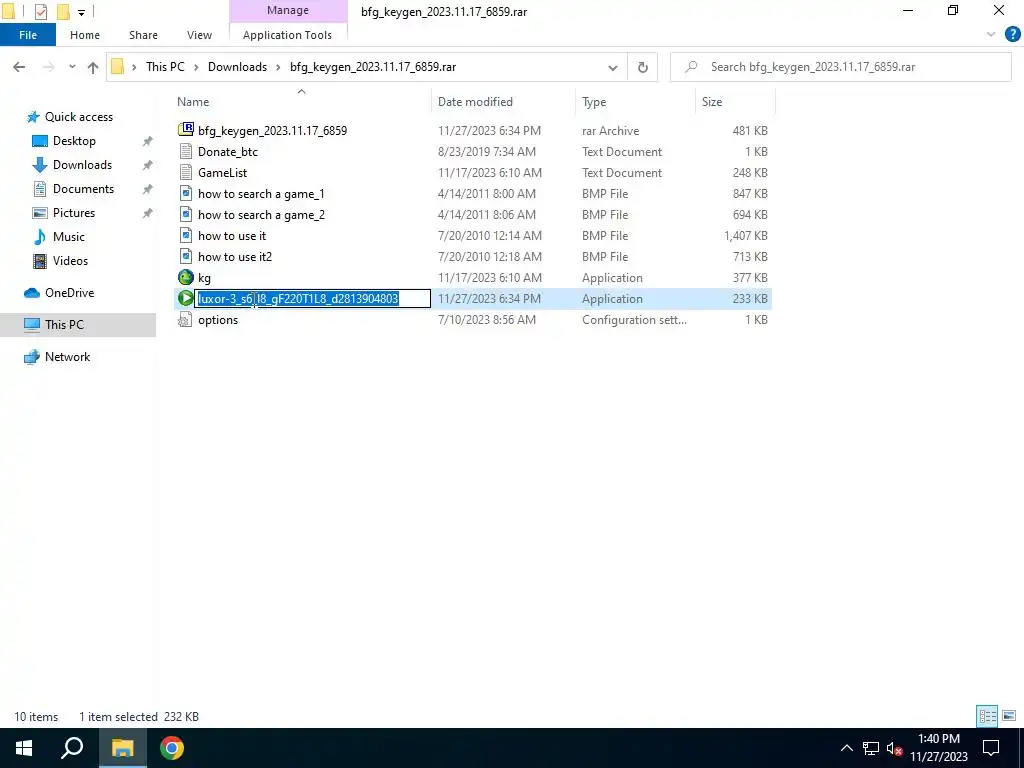Click inside the luxor-3 filename rename field
The width and height of the screenshot is (1024, 768).
(312, 298)
